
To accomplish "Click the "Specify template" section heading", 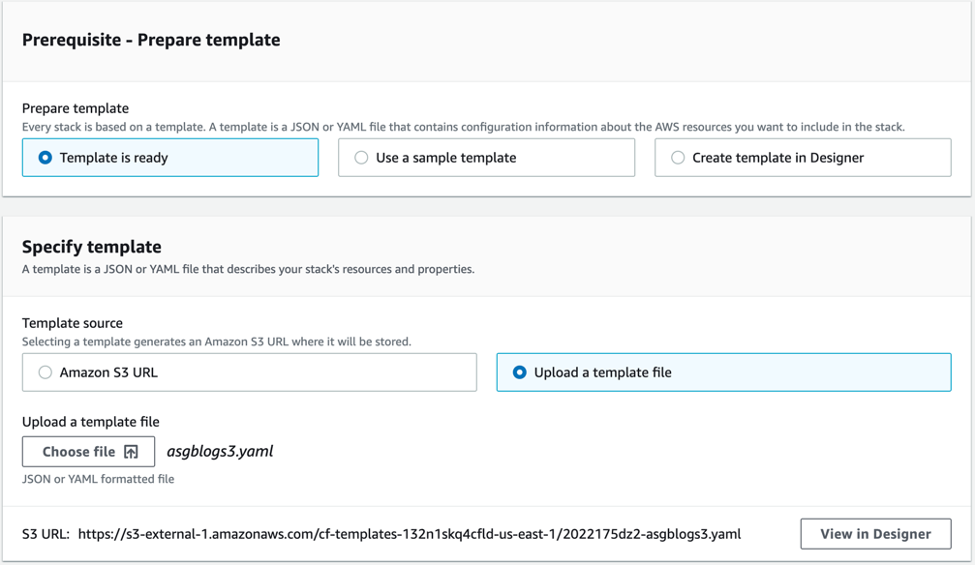I will (91, 247).
